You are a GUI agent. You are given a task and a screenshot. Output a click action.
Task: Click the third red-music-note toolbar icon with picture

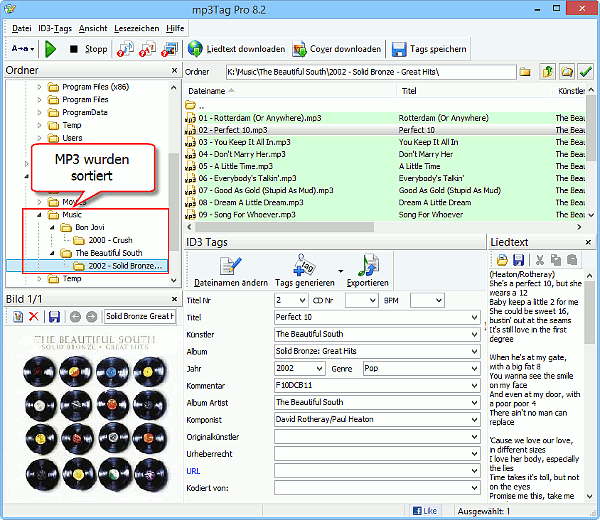coord(170,49)
